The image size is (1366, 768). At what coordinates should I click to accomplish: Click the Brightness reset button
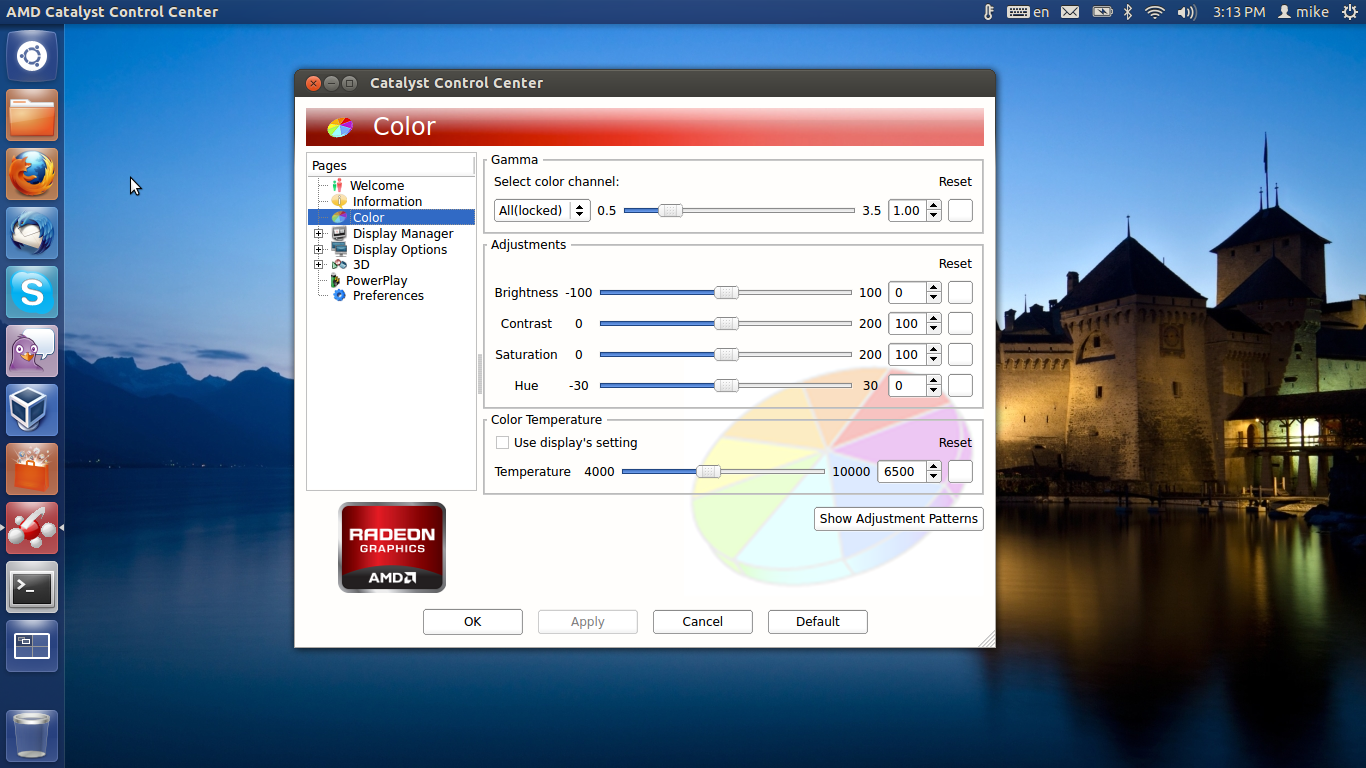coord(960,293)
